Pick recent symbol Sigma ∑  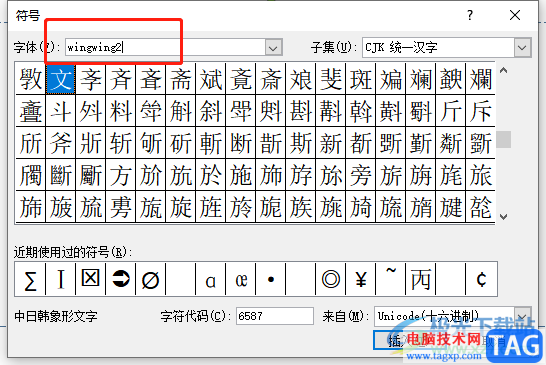coord(30,279)
